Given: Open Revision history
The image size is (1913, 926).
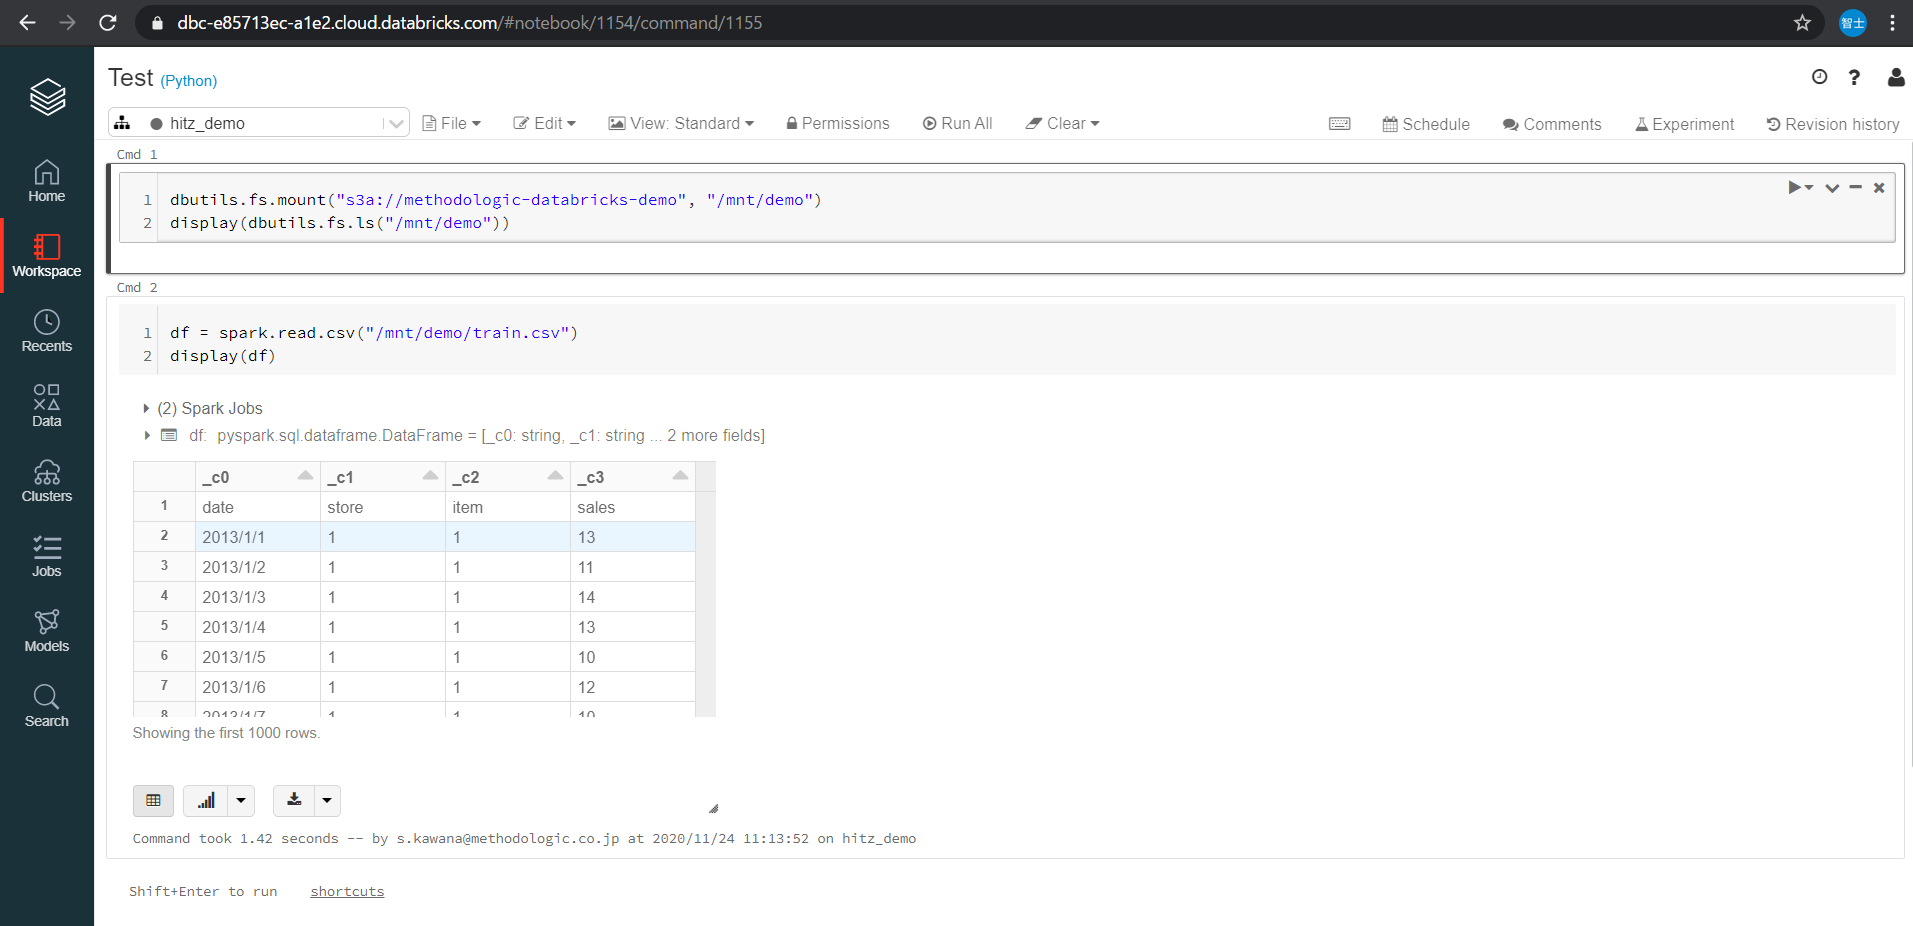Looking at the screenshot, I should click(x=1833, y=124).
